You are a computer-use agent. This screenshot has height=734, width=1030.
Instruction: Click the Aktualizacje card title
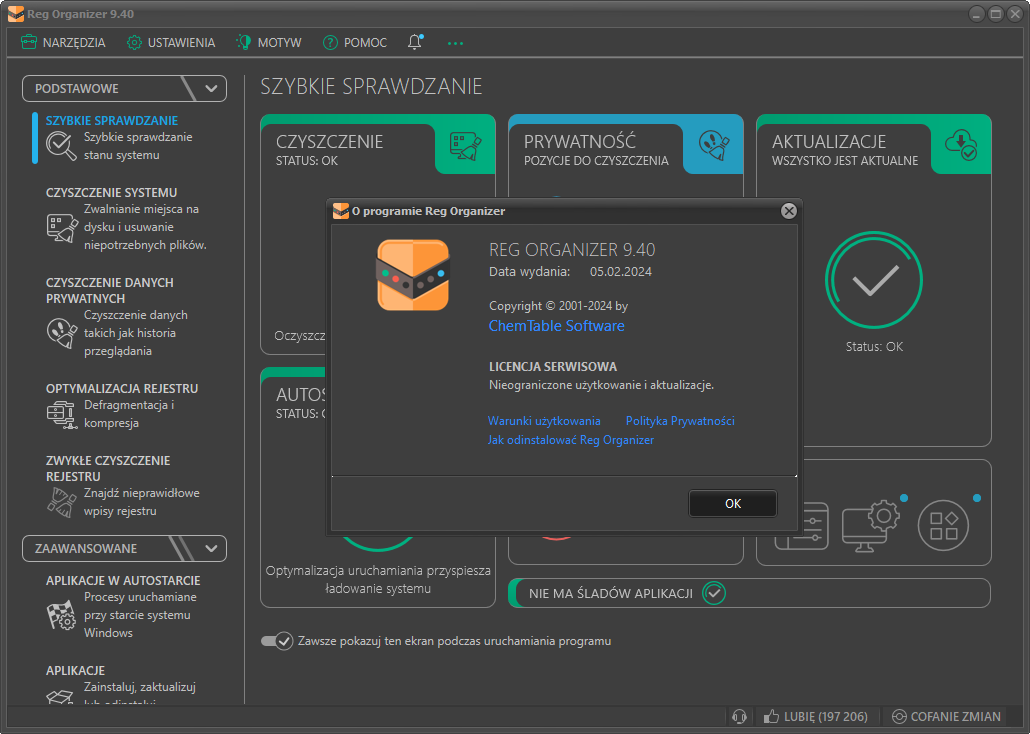click(x=828, y=141)
